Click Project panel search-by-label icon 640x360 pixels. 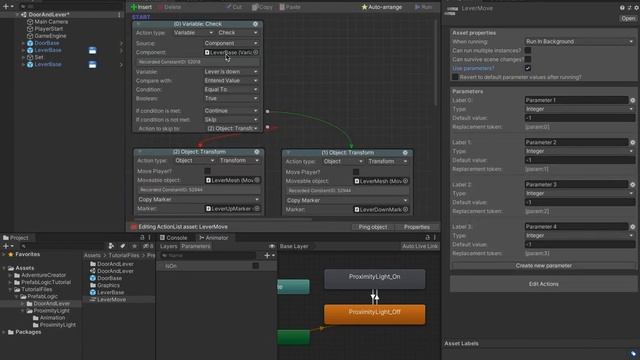click(122, 246)
